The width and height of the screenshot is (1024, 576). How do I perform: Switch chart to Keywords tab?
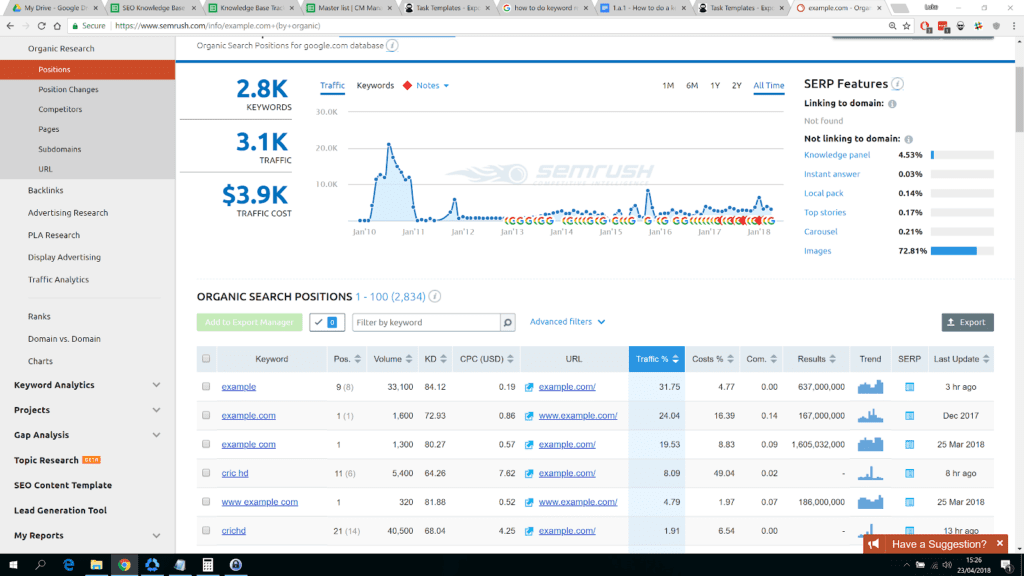(x=375, y=86)
